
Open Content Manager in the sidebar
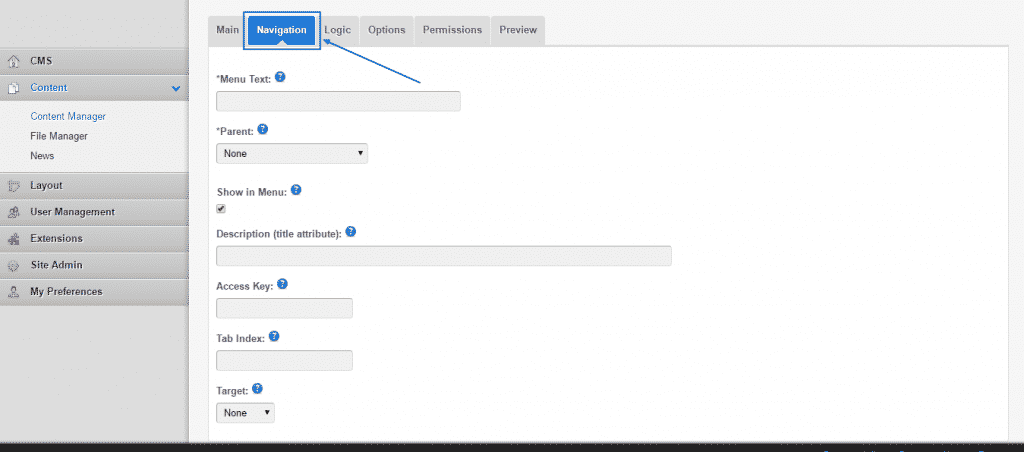[68, 116]
